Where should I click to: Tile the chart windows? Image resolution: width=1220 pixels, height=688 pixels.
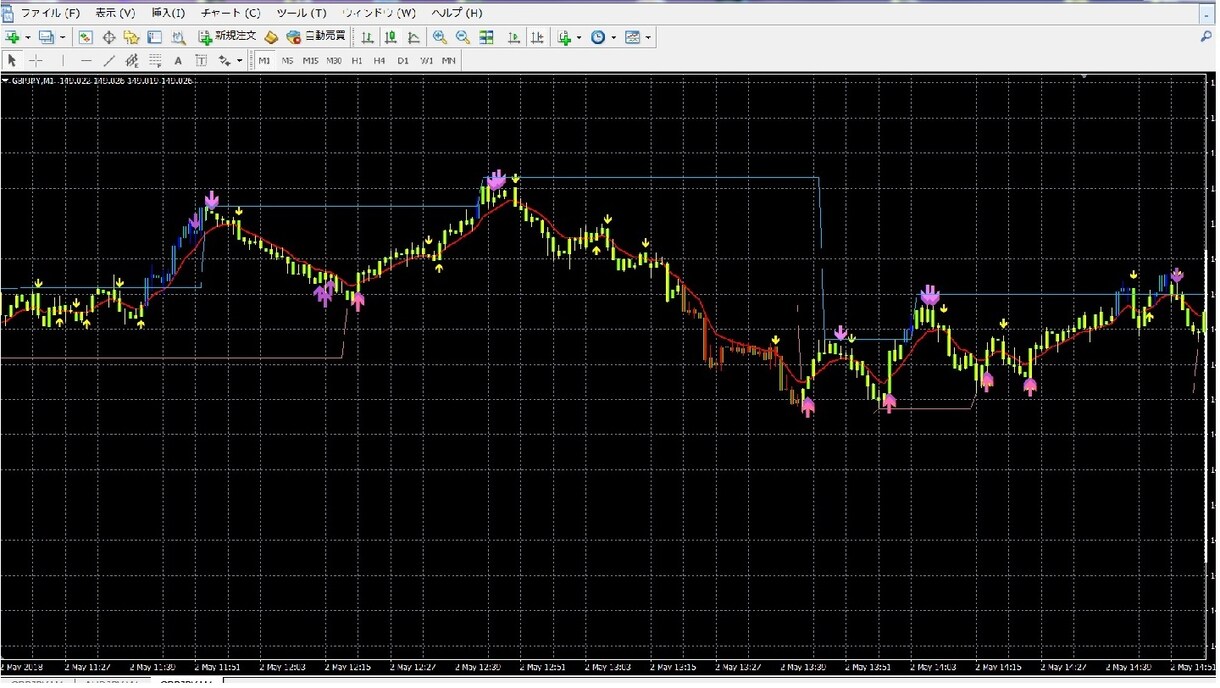487,37
